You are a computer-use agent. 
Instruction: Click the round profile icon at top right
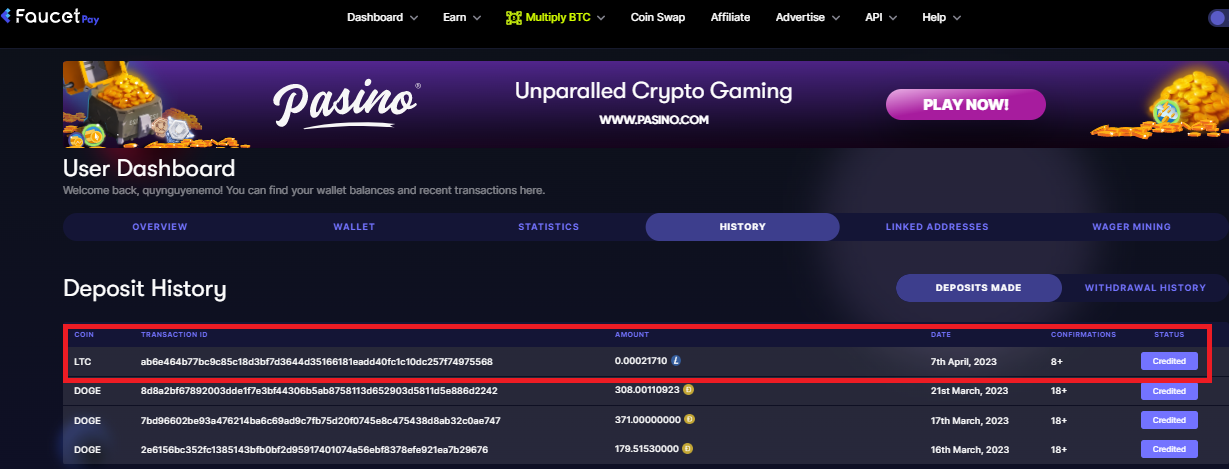coord(1218,18)
